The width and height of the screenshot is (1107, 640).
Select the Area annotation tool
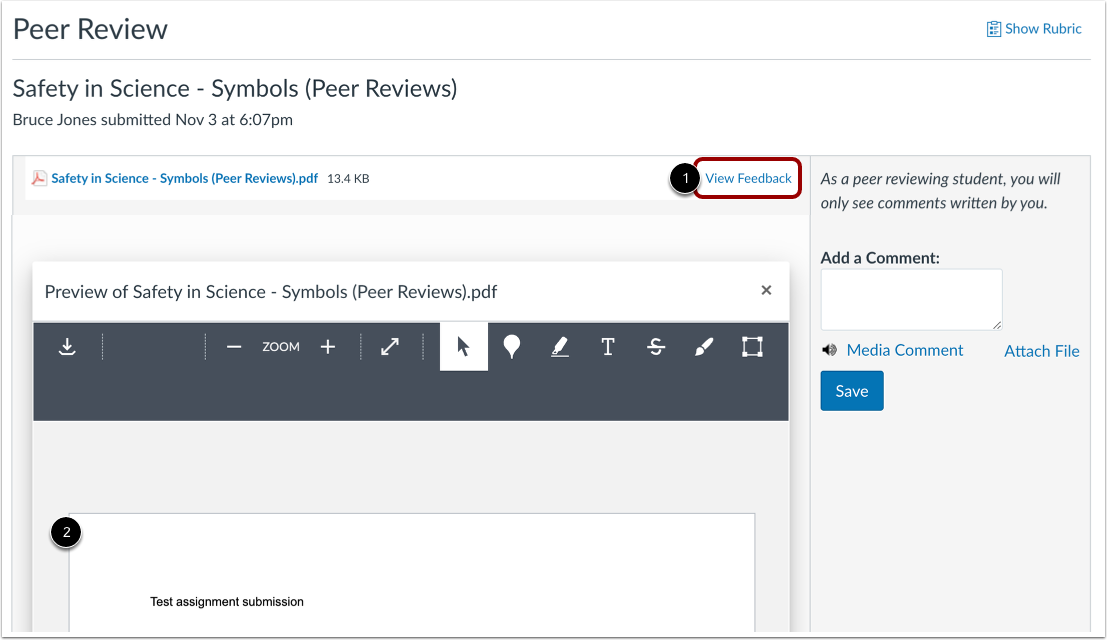pos(751,346)
